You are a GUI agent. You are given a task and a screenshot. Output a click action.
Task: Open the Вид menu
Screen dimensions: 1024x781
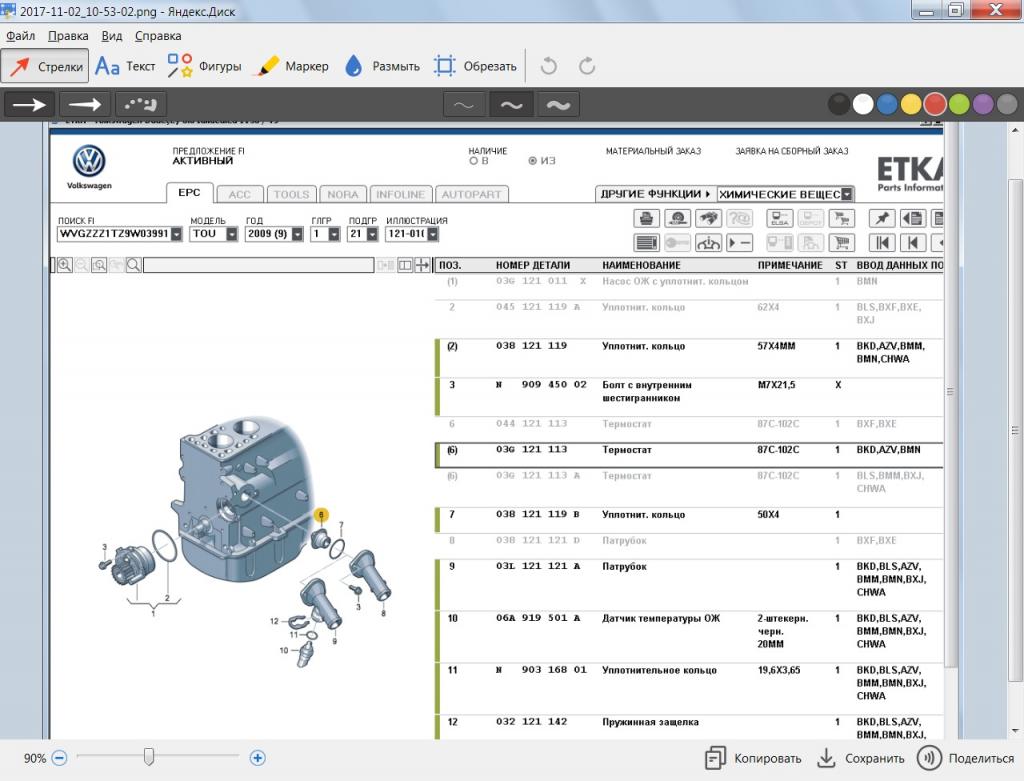(112, 36)
